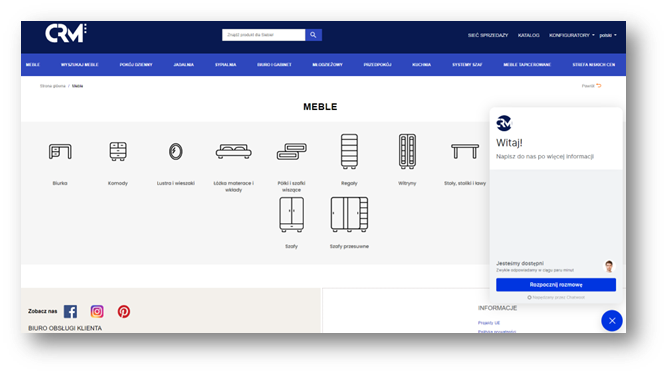Open the Sypialnia menu item
Viewport: 668px width, 375px height.
coord(225,65)
